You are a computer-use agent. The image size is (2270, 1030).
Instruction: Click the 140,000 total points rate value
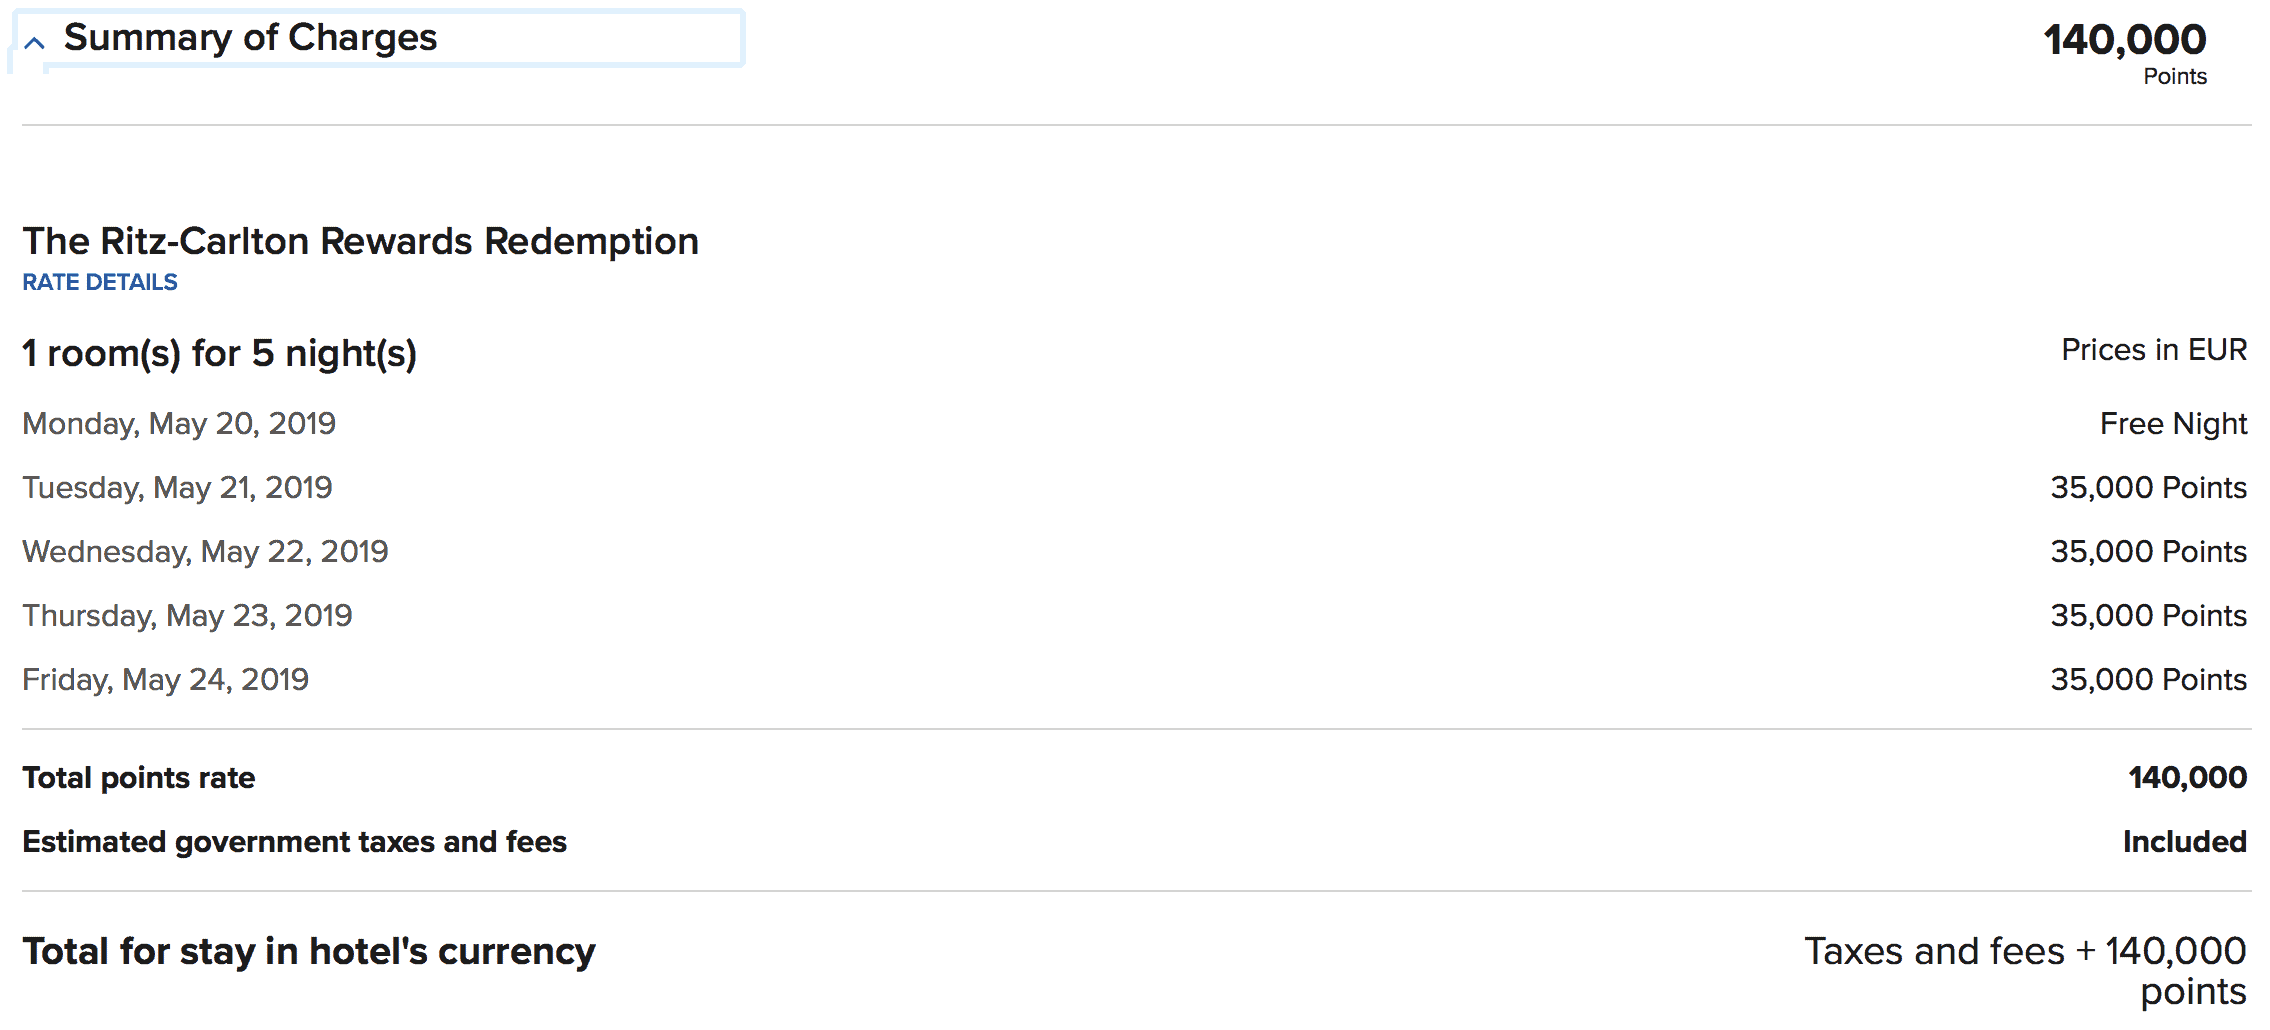[x=2187, y=778]
